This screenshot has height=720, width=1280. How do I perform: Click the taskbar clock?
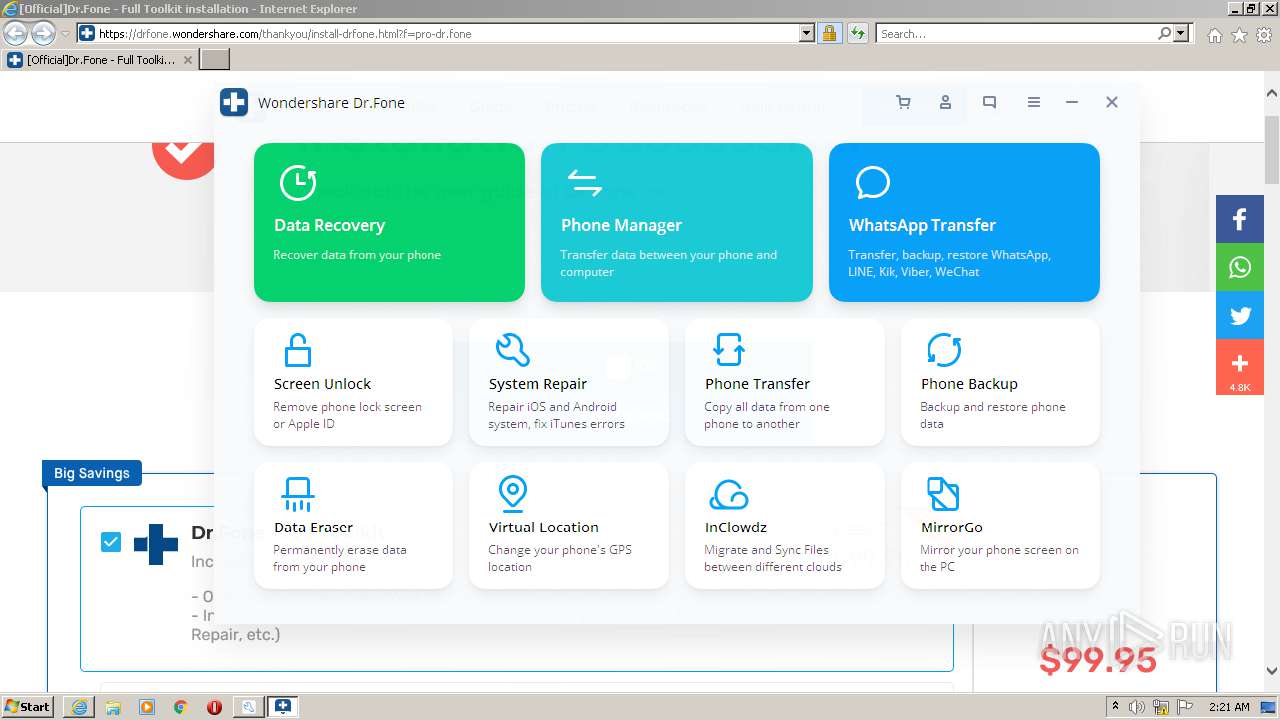point(1230,707)
